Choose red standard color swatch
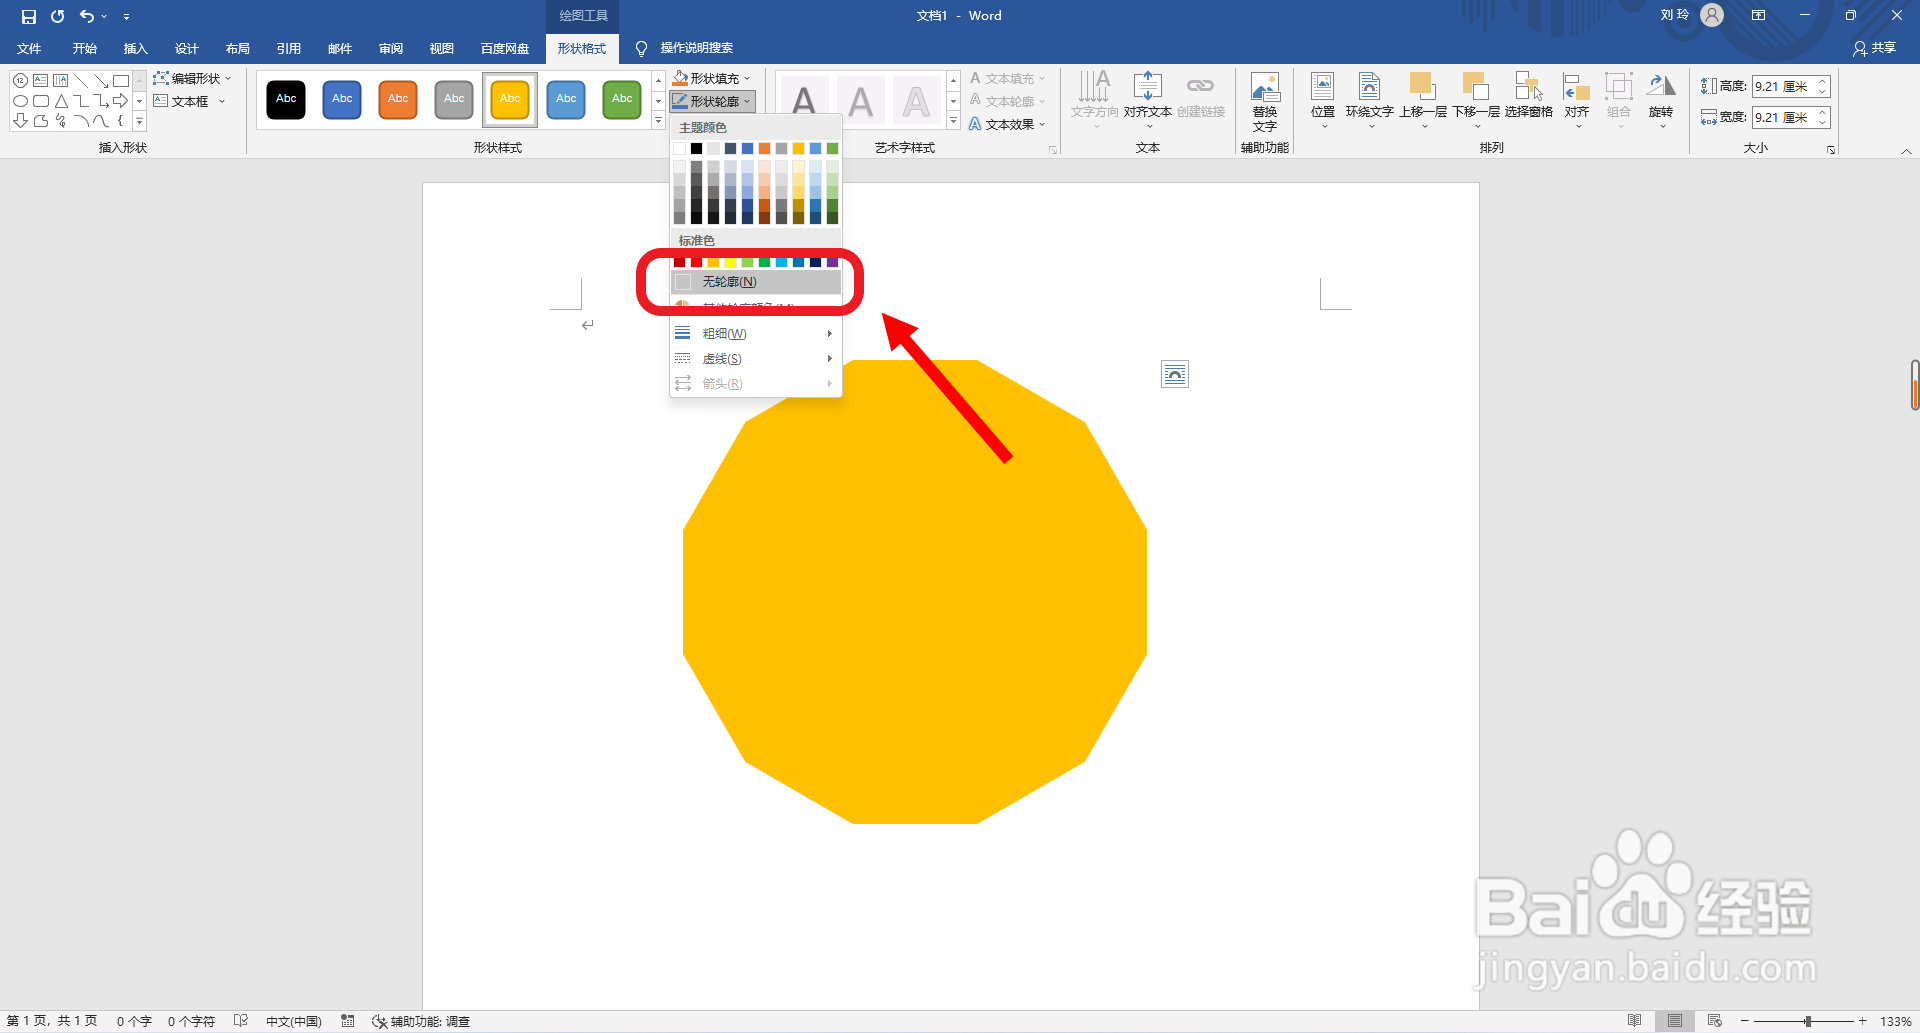This screenshot has height=1033, width=1920. (697, 262)
